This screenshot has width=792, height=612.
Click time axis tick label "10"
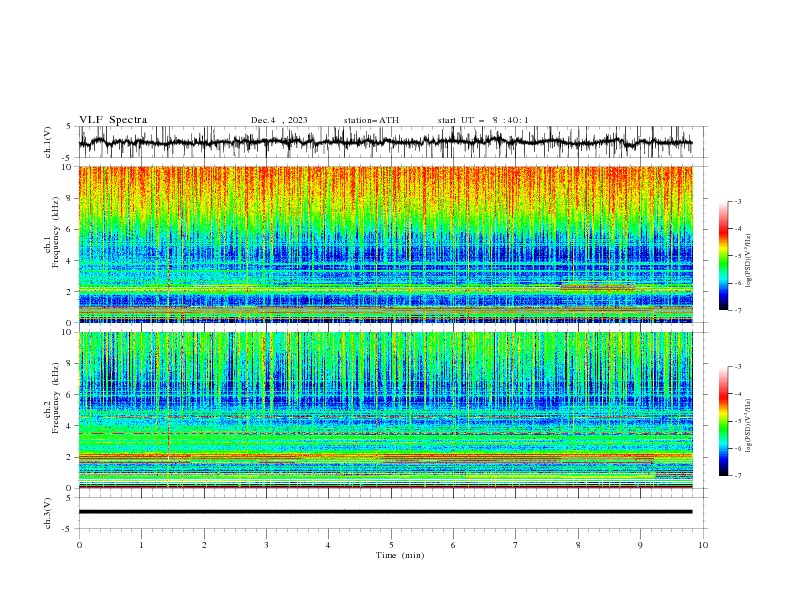[x=703, y=545]
